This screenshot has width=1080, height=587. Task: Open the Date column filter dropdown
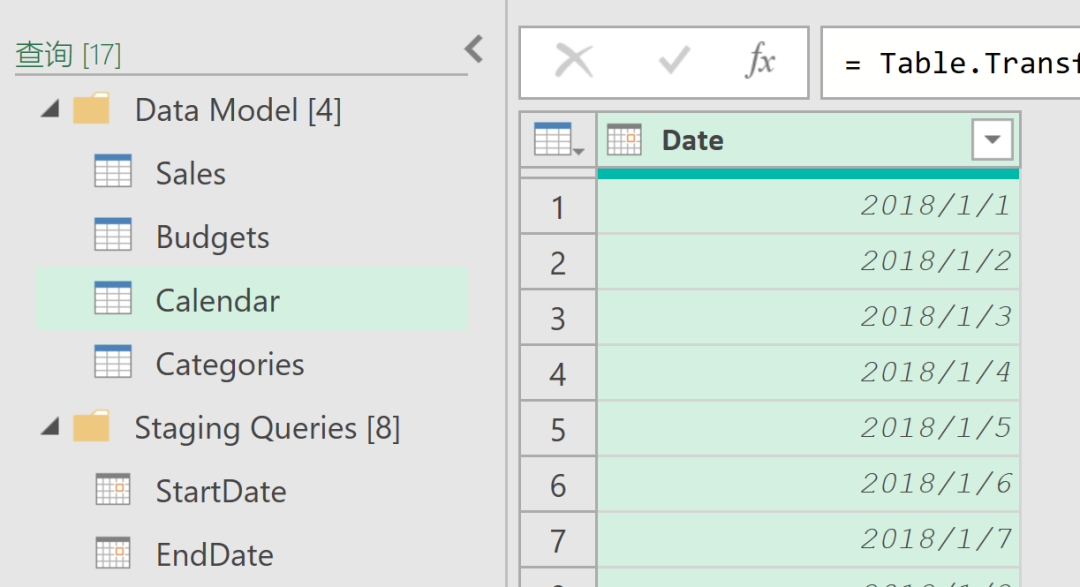pyautogui.click(x=992, y=140)
